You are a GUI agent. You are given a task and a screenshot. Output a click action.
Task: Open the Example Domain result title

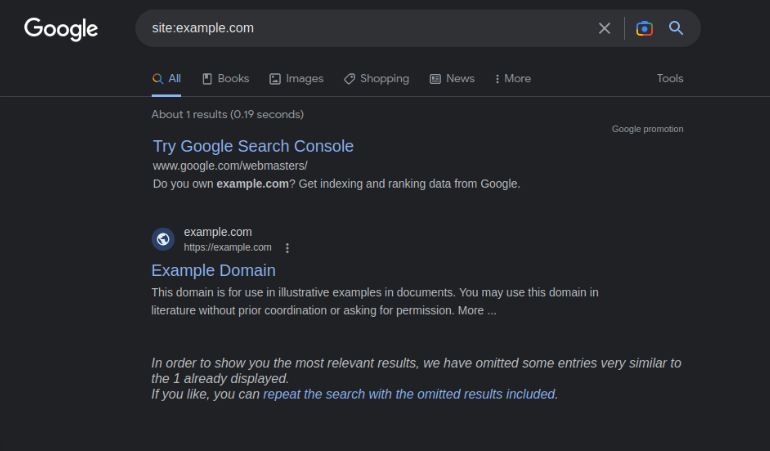point(213,270)
